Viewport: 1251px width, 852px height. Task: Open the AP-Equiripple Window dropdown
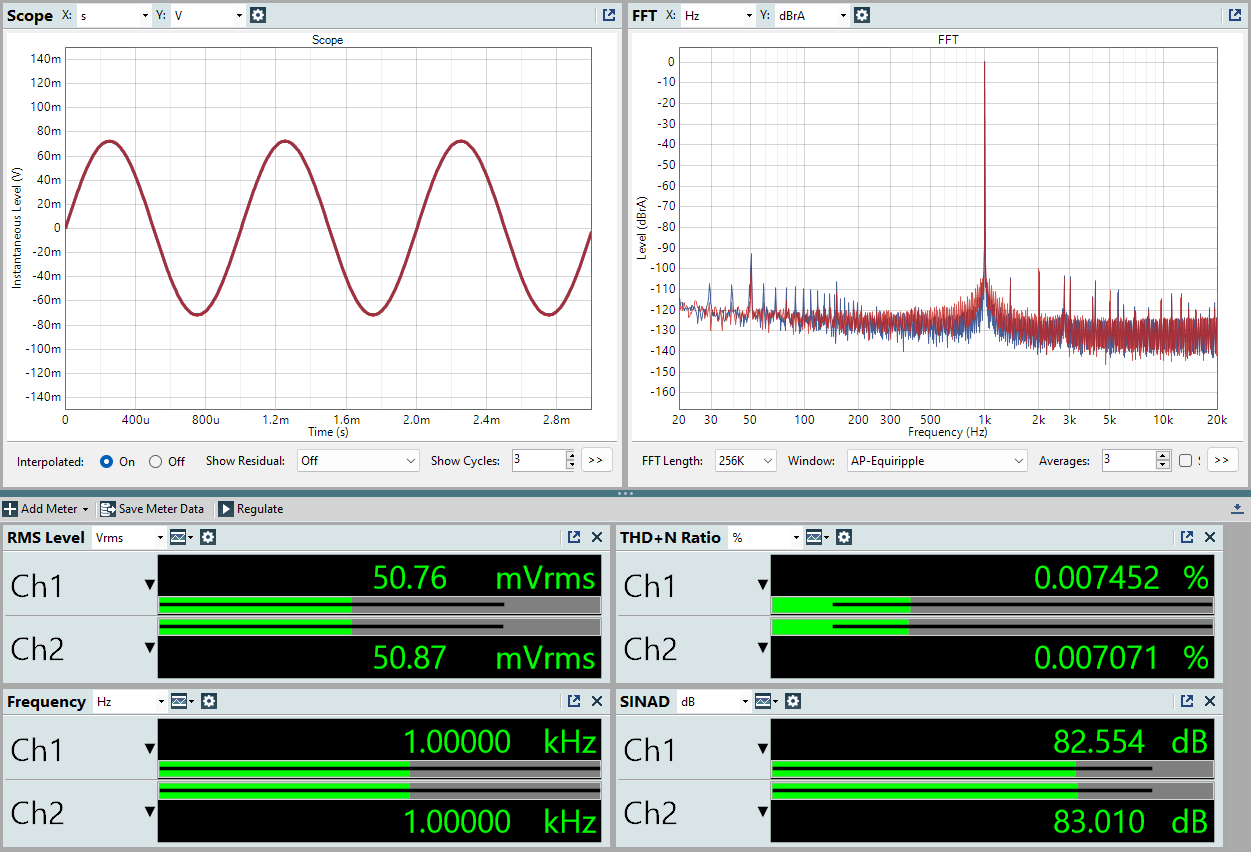[936, 461]
